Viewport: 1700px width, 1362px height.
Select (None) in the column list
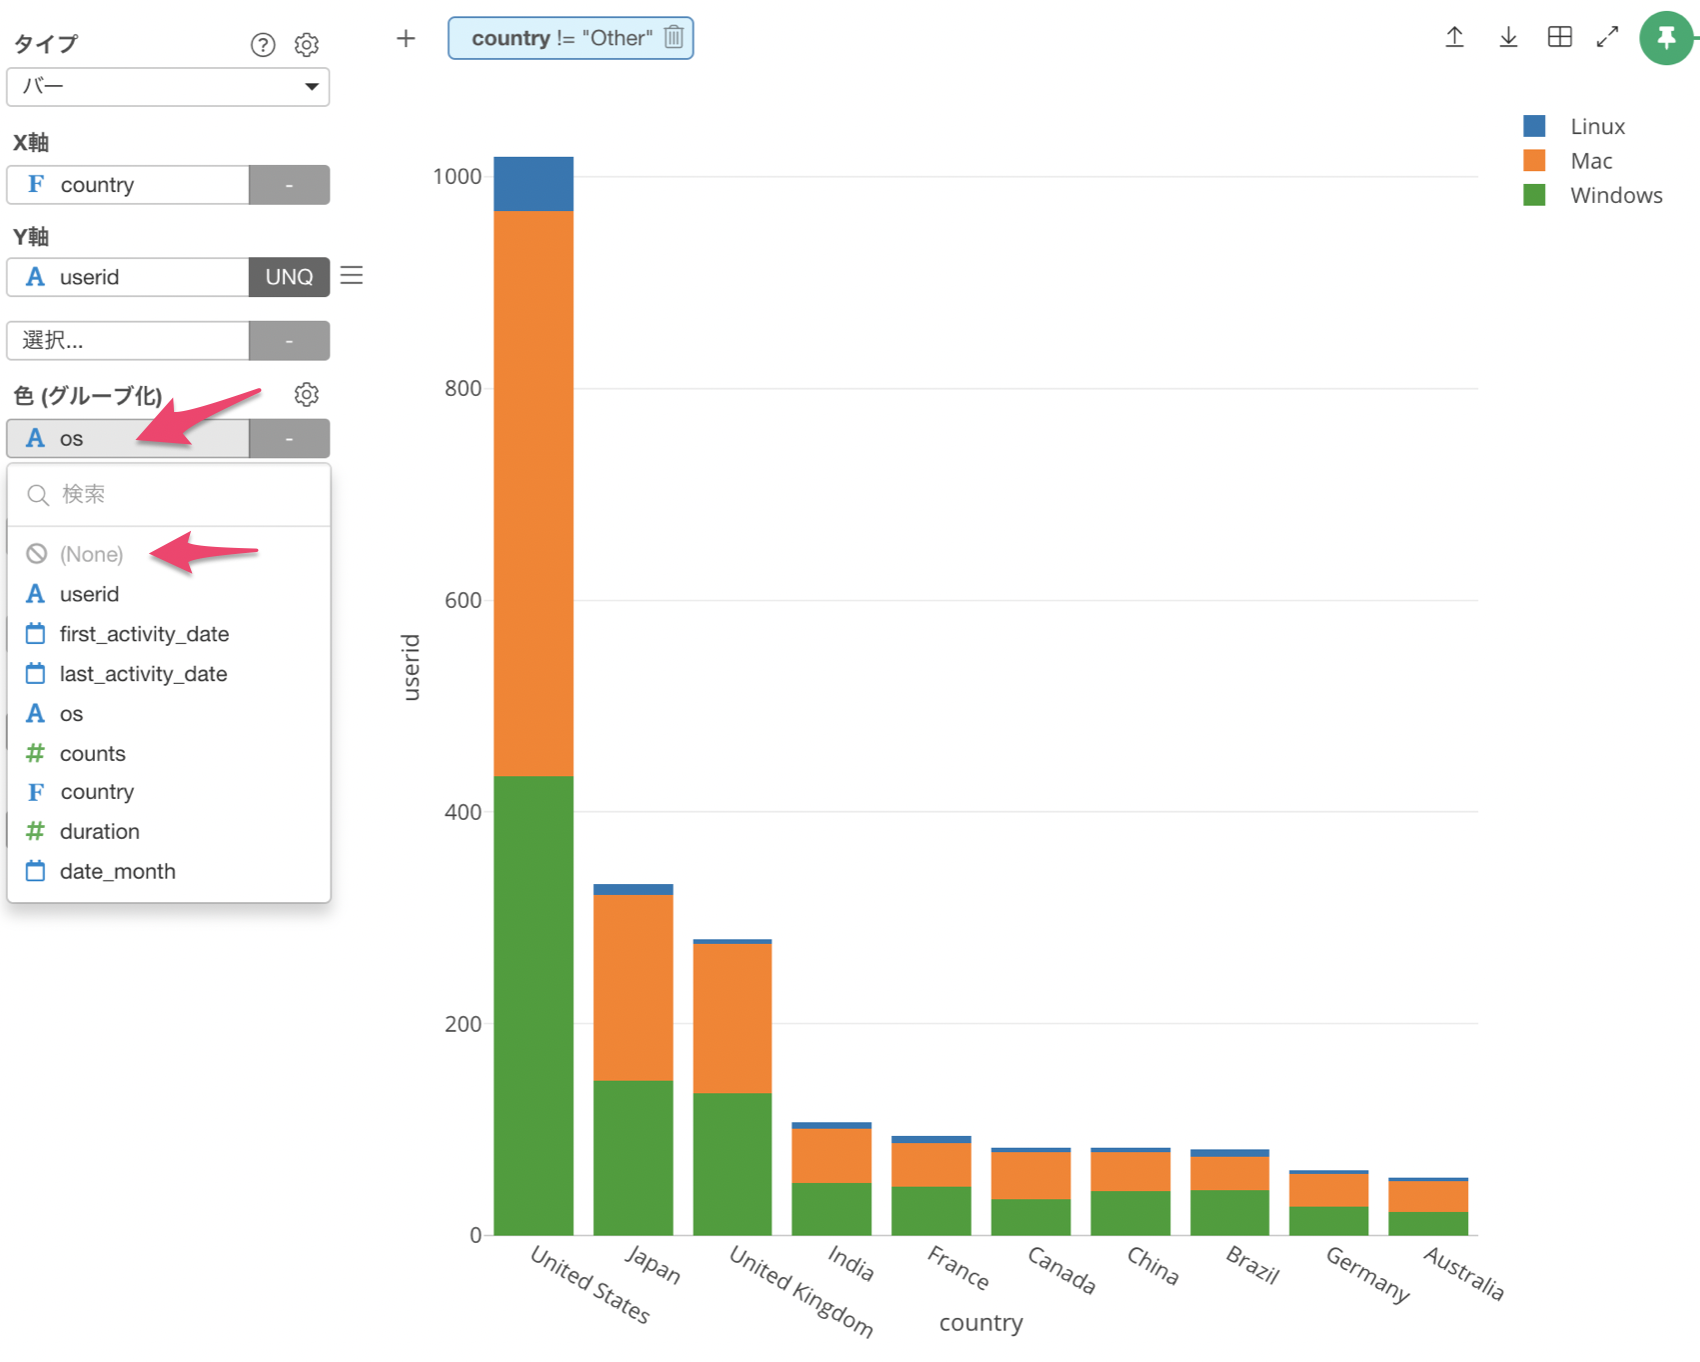pyautogui.click(x=169, y=554)
